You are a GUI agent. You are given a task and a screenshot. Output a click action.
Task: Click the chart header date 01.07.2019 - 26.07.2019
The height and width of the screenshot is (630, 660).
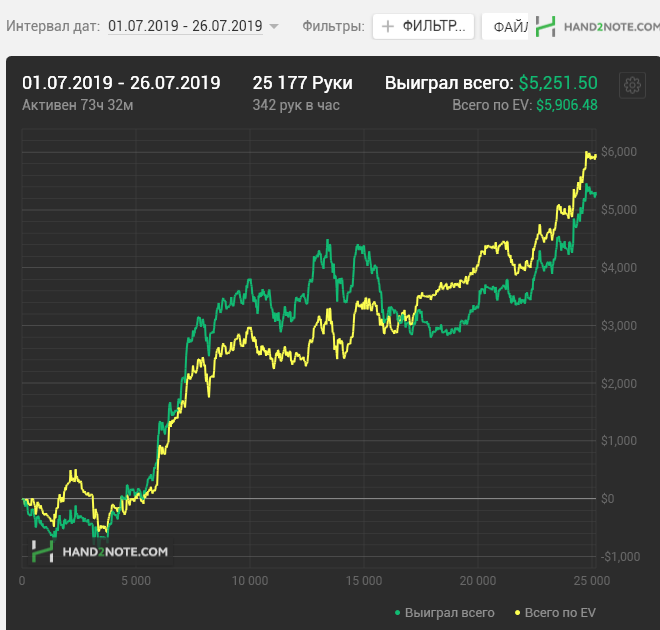(121, 83)
